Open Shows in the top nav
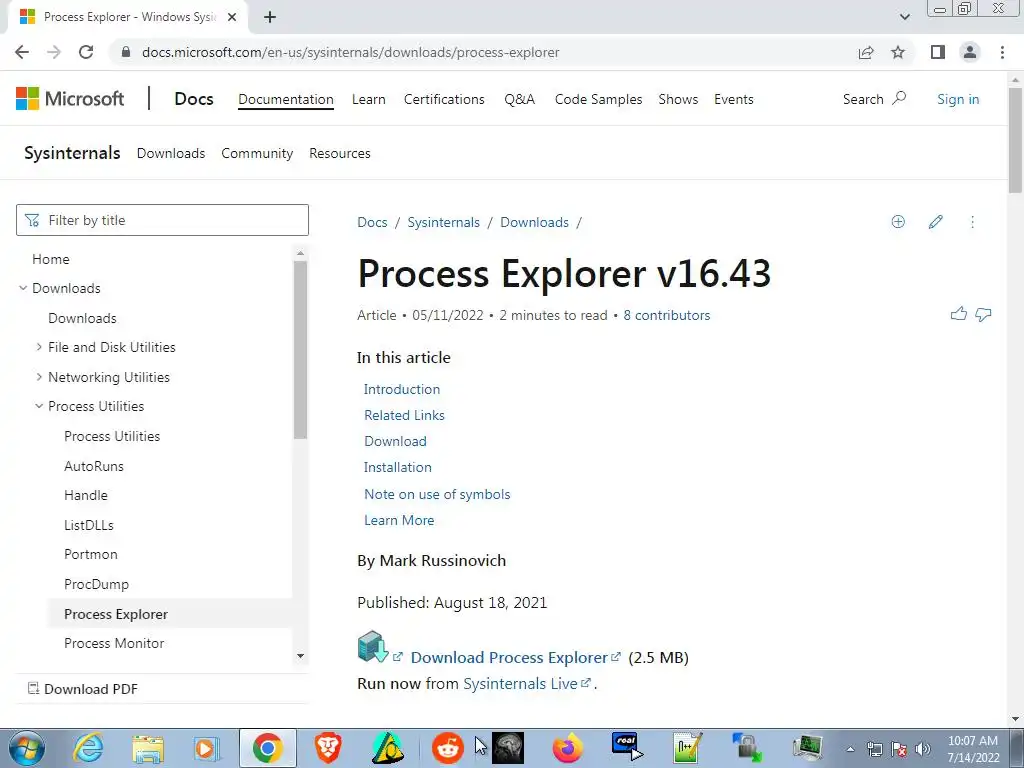Viewport: 1024px width, 768px height. click(x=678, y=99)
